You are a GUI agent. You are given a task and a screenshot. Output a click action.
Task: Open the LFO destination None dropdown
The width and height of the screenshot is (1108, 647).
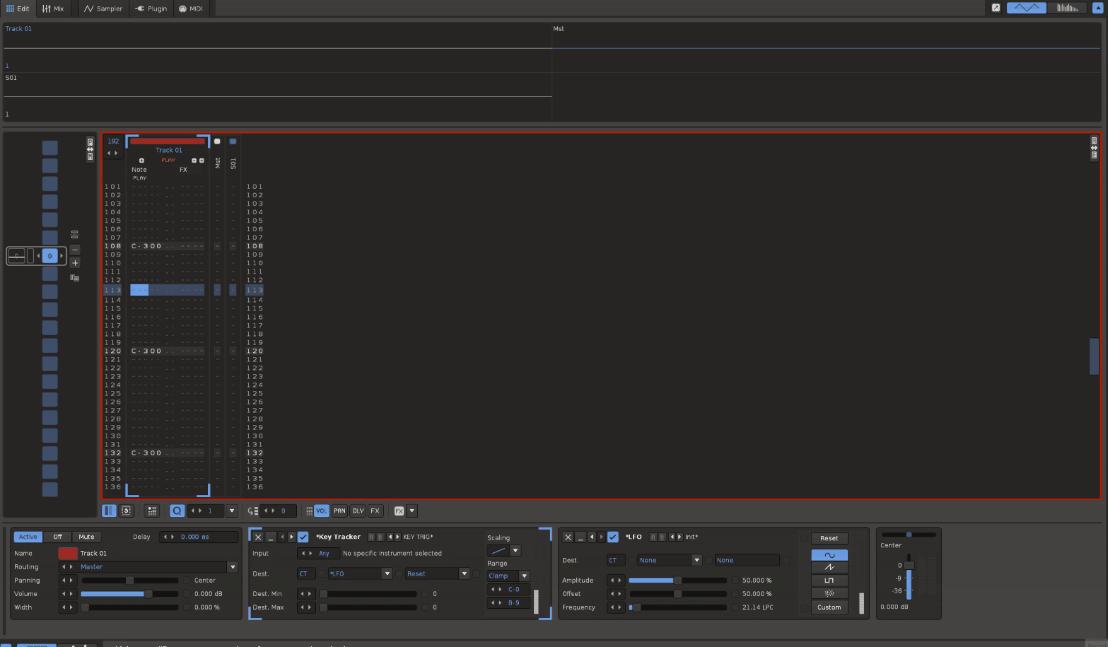[x=668, y=560]
